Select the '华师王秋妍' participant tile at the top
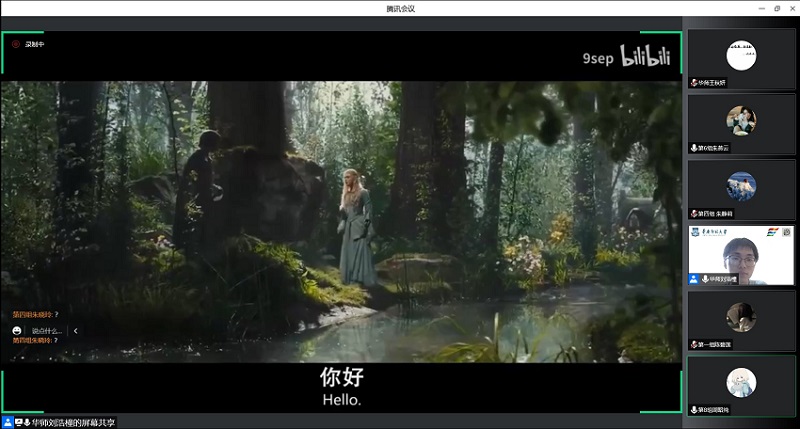800x429 pixels. tap(741, 59)
